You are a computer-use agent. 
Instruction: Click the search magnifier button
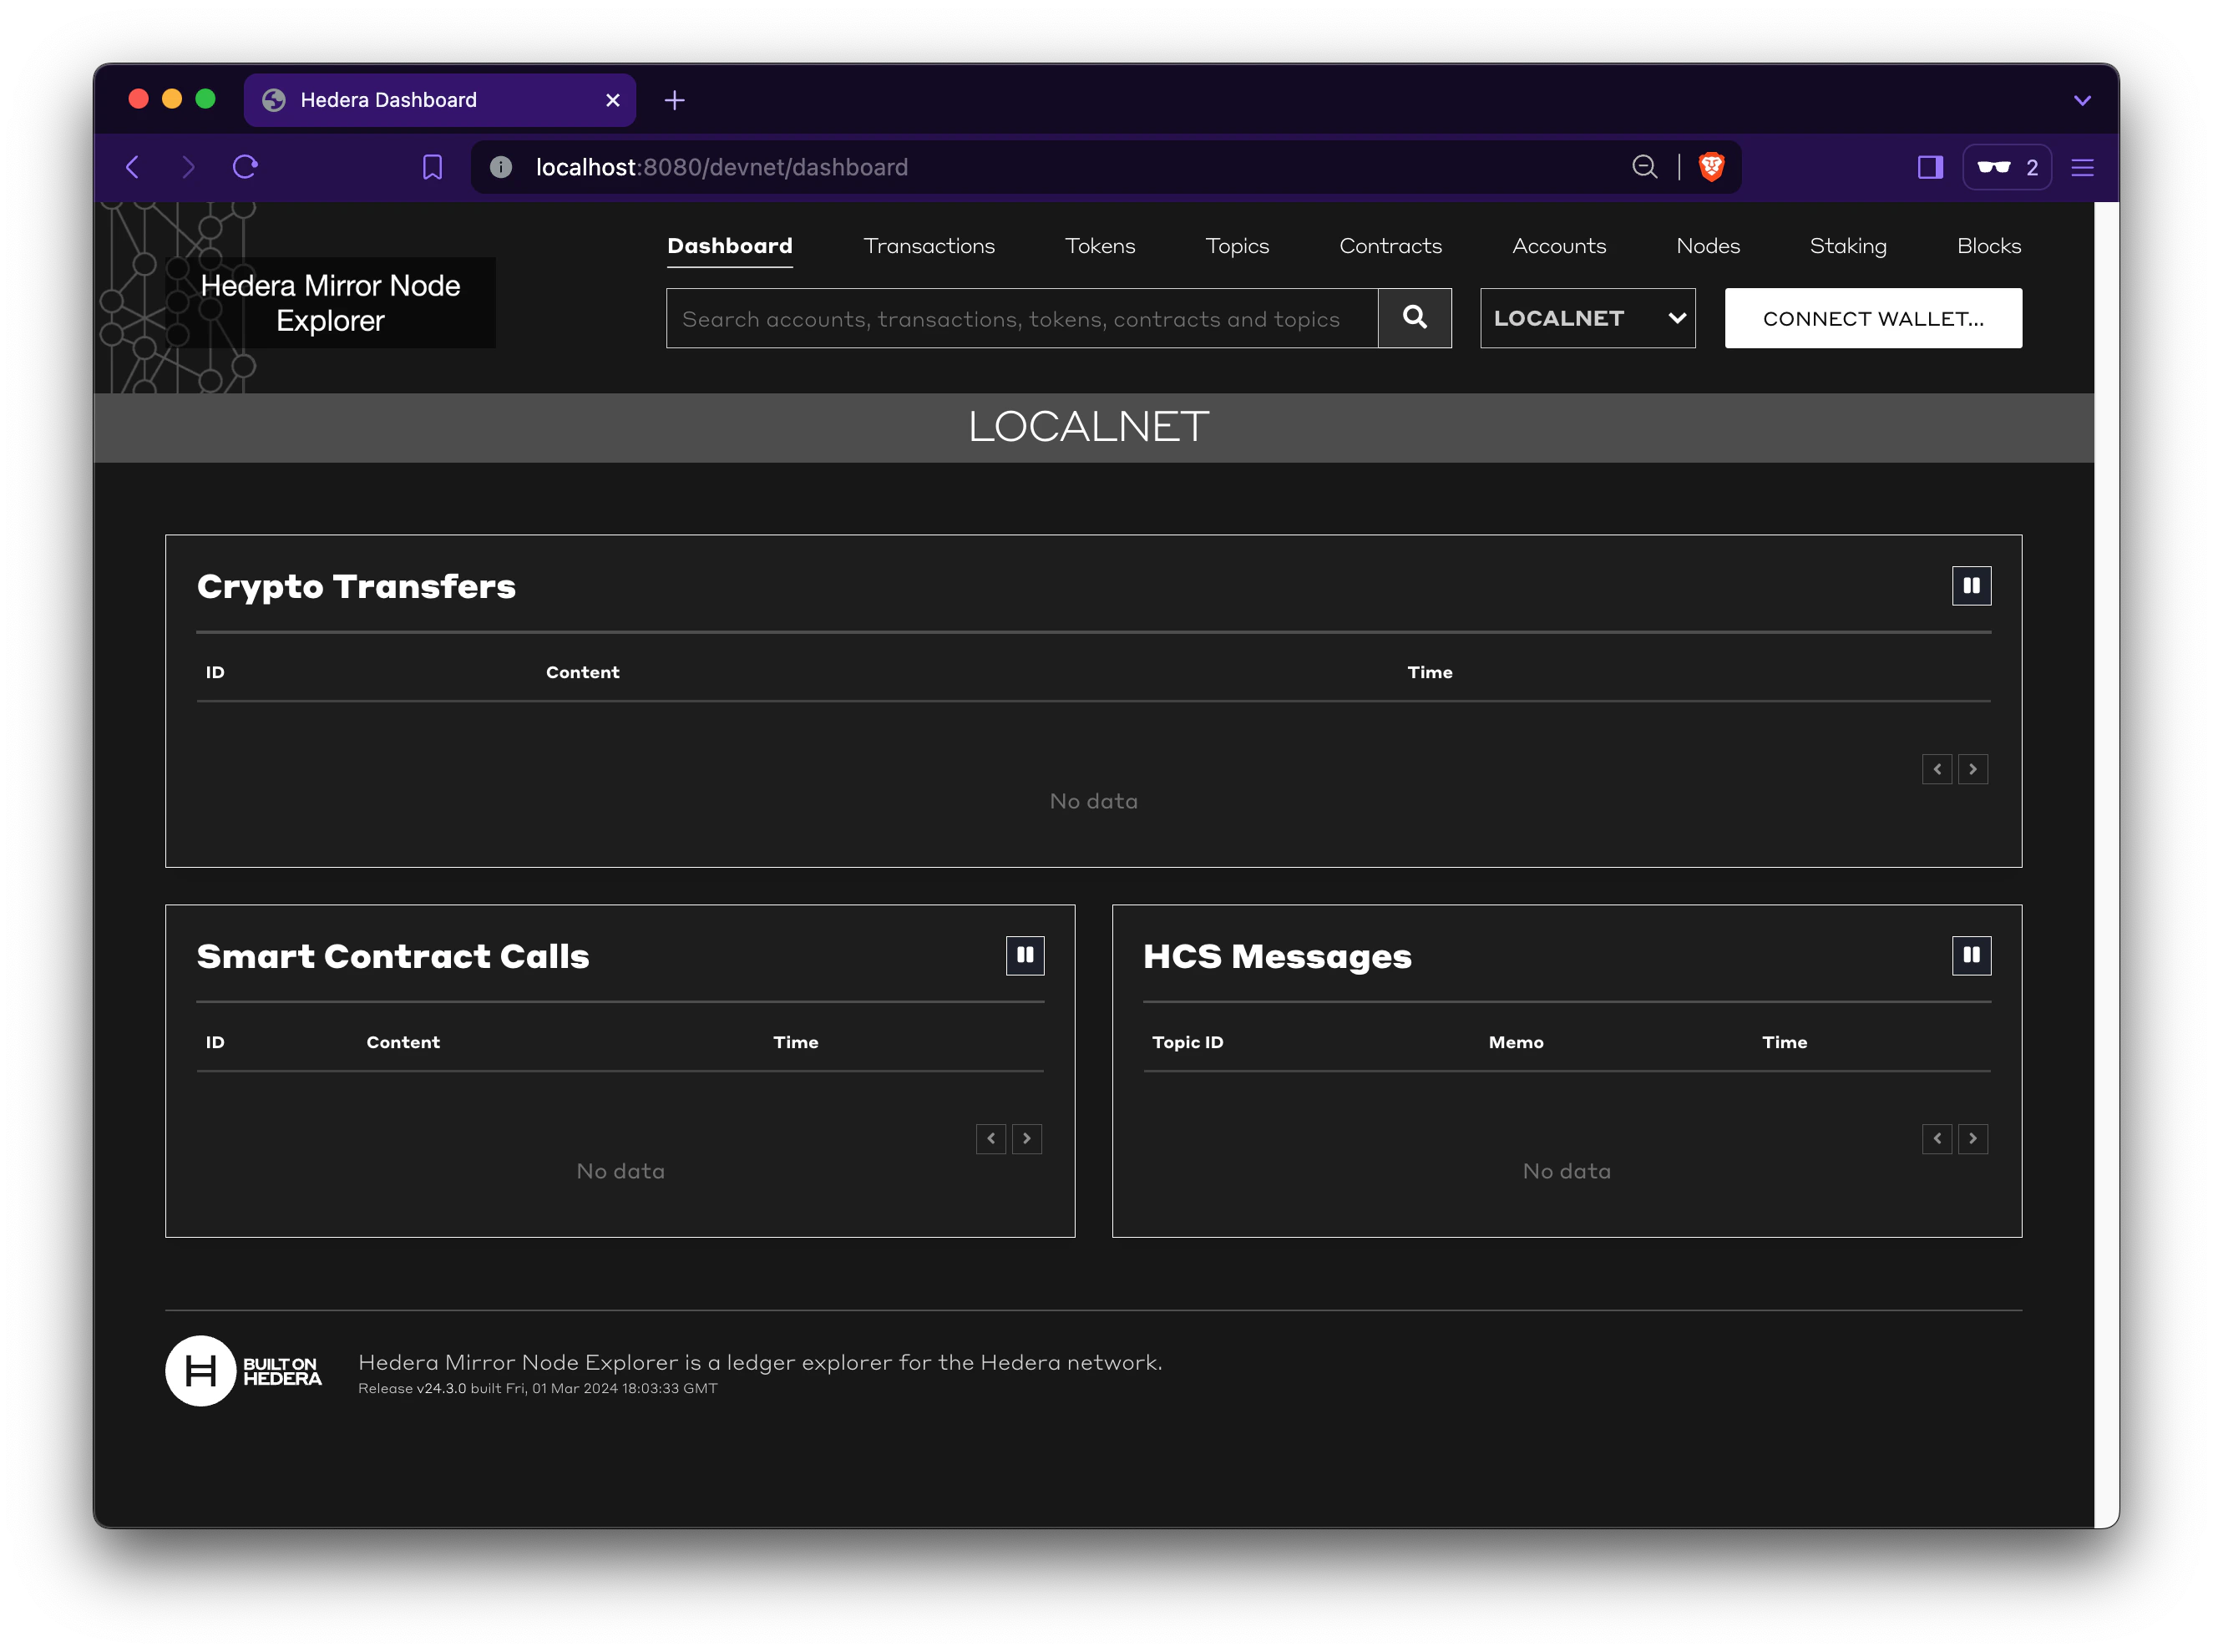click(x=1414, y=318)
